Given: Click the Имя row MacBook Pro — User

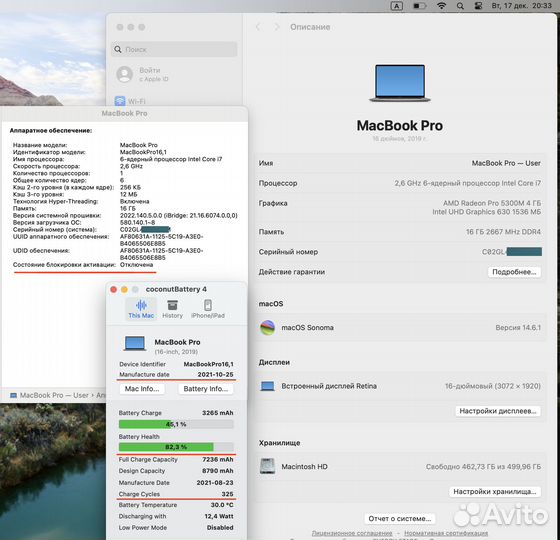Looking at the screenshot, I should [400, 163].
